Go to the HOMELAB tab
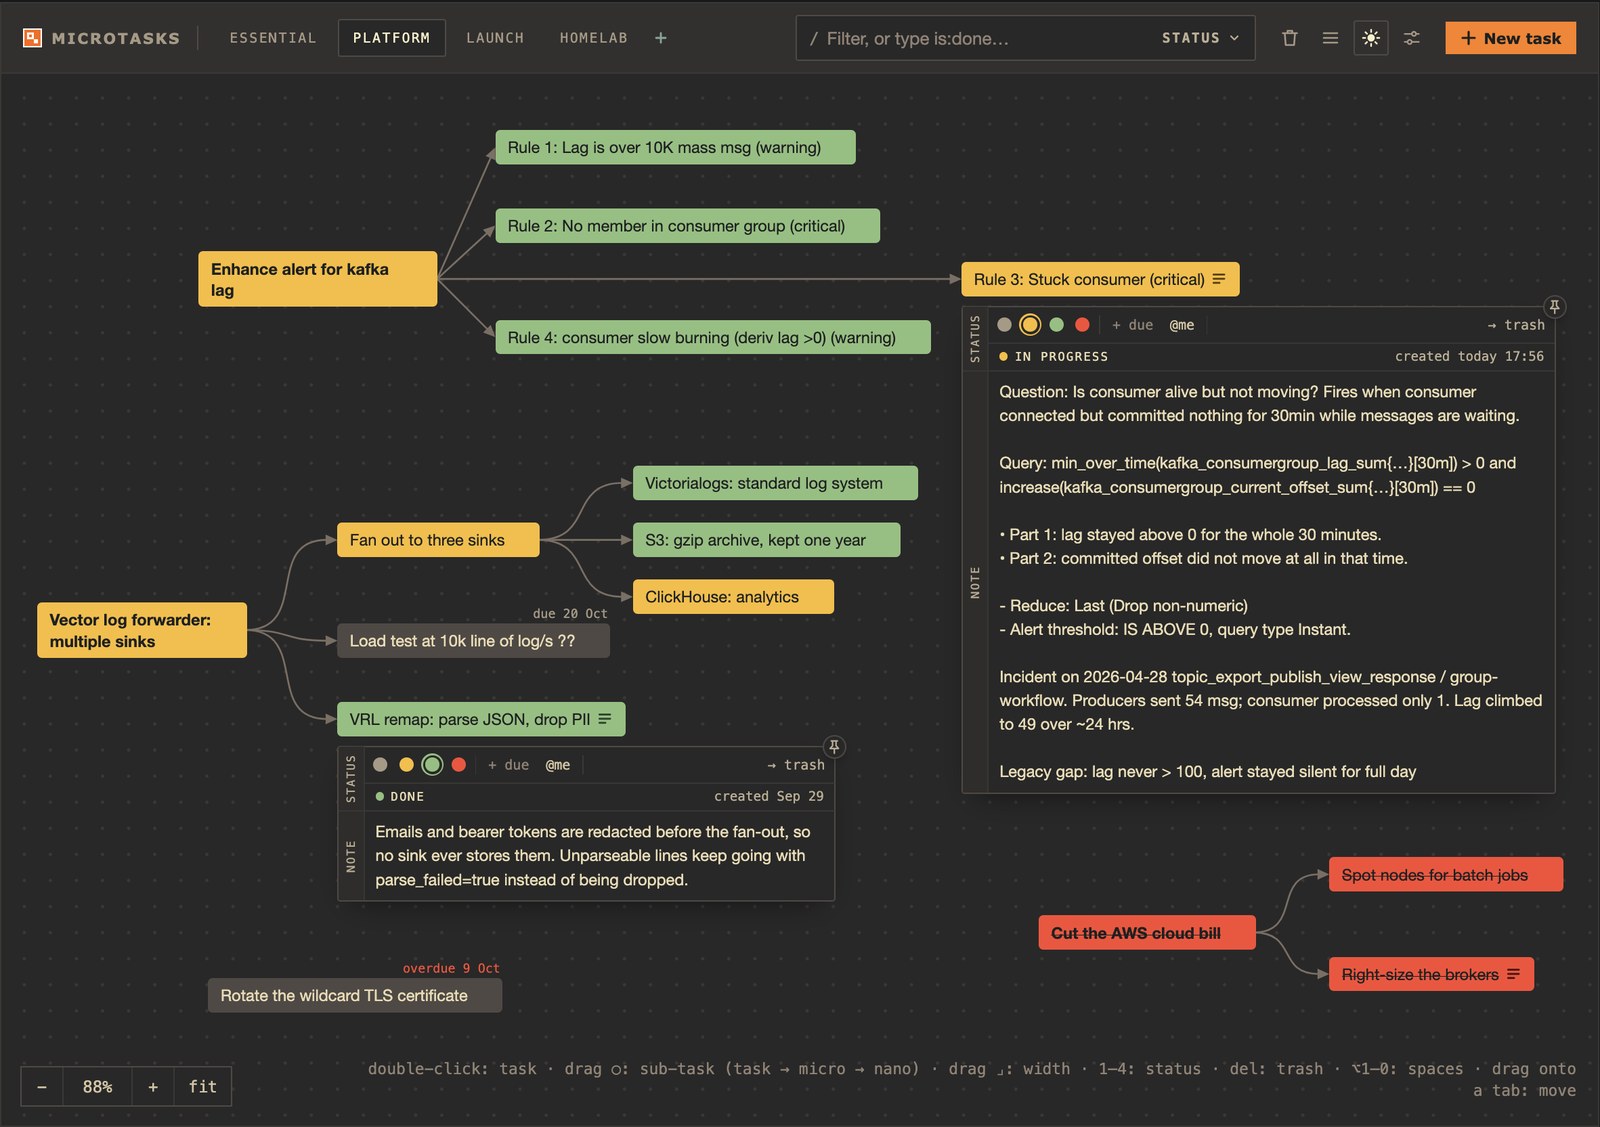 click(x=594, y=38)
